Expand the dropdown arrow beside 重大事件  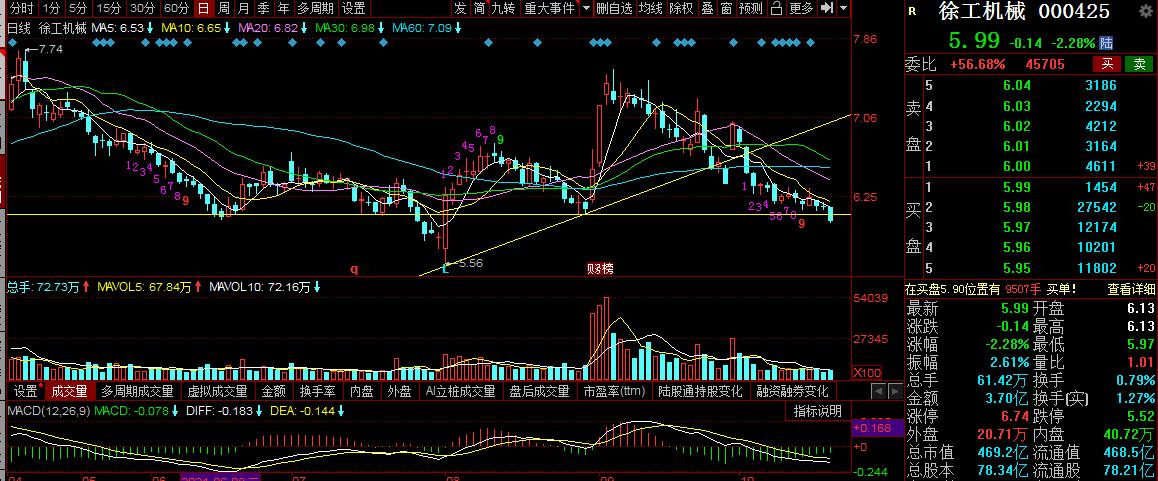click(x=586, y=9)
